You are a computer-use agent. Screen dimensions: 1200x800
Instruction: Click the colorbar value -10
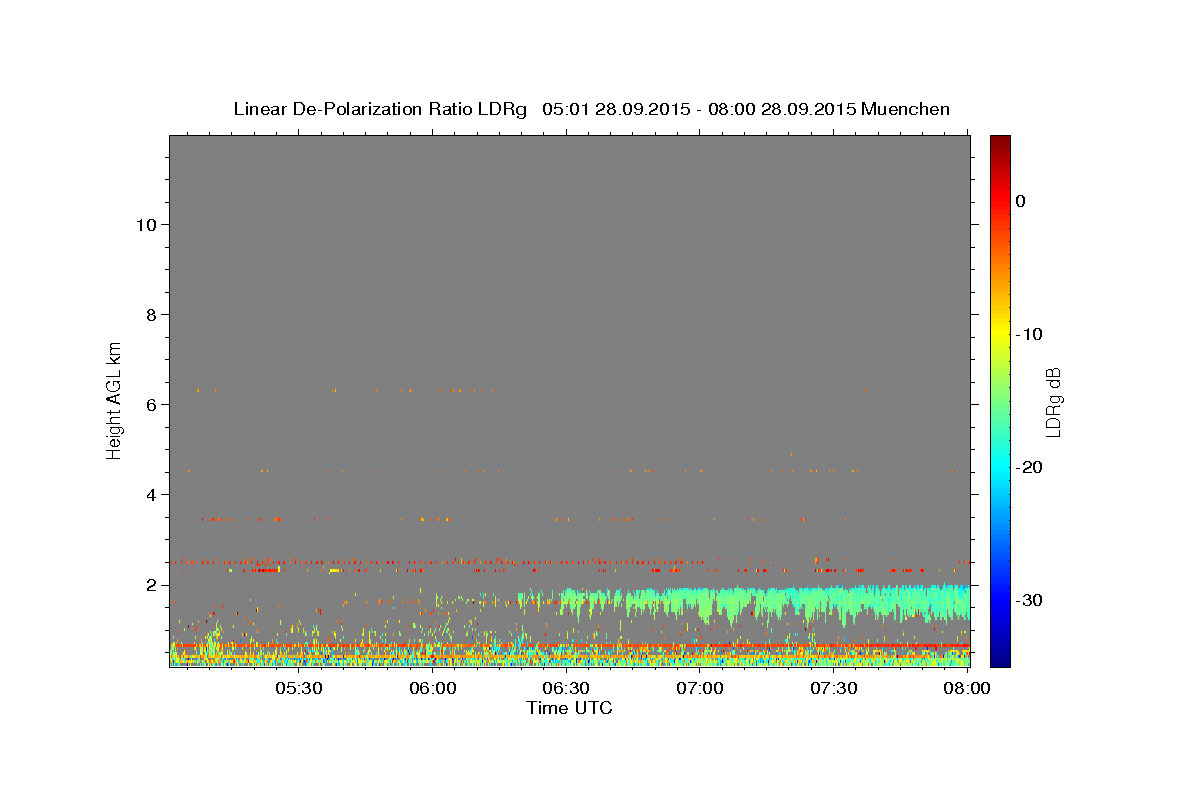coord(1030,334)
